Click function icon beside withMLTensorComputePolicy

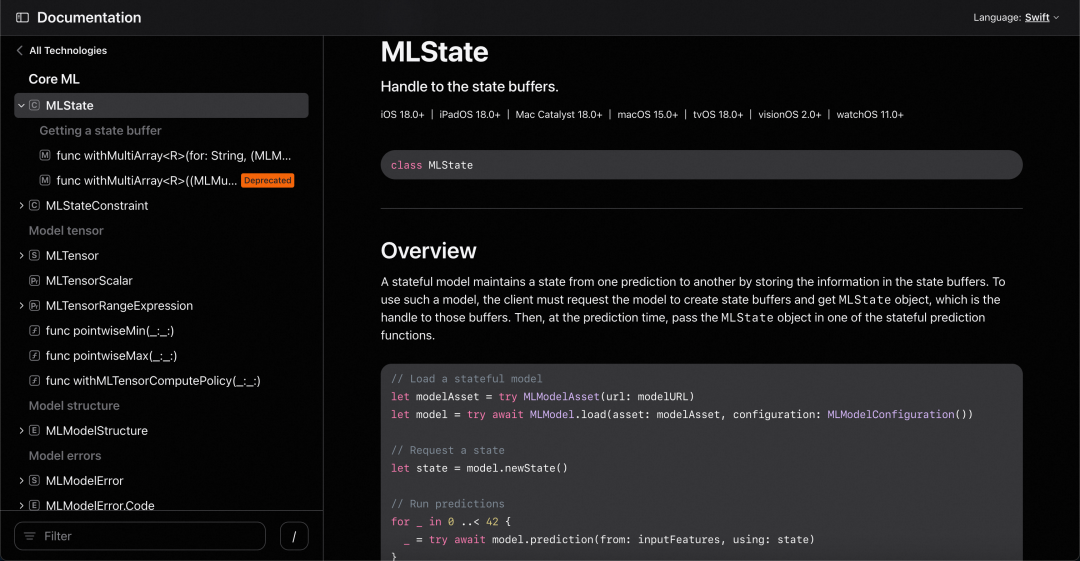(x=34, y=380)
